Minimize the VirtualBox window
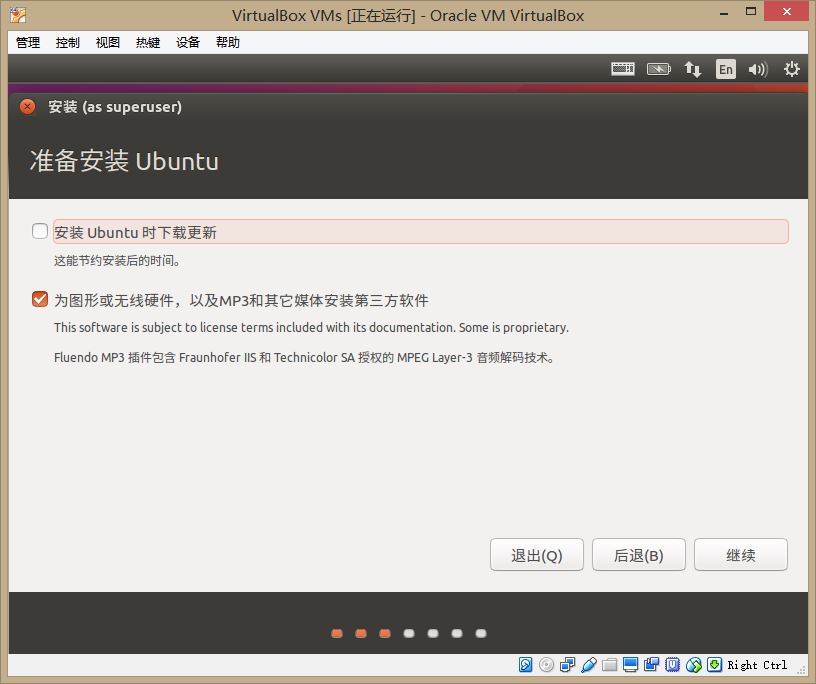The image size is (816, 684). [724, 14]
